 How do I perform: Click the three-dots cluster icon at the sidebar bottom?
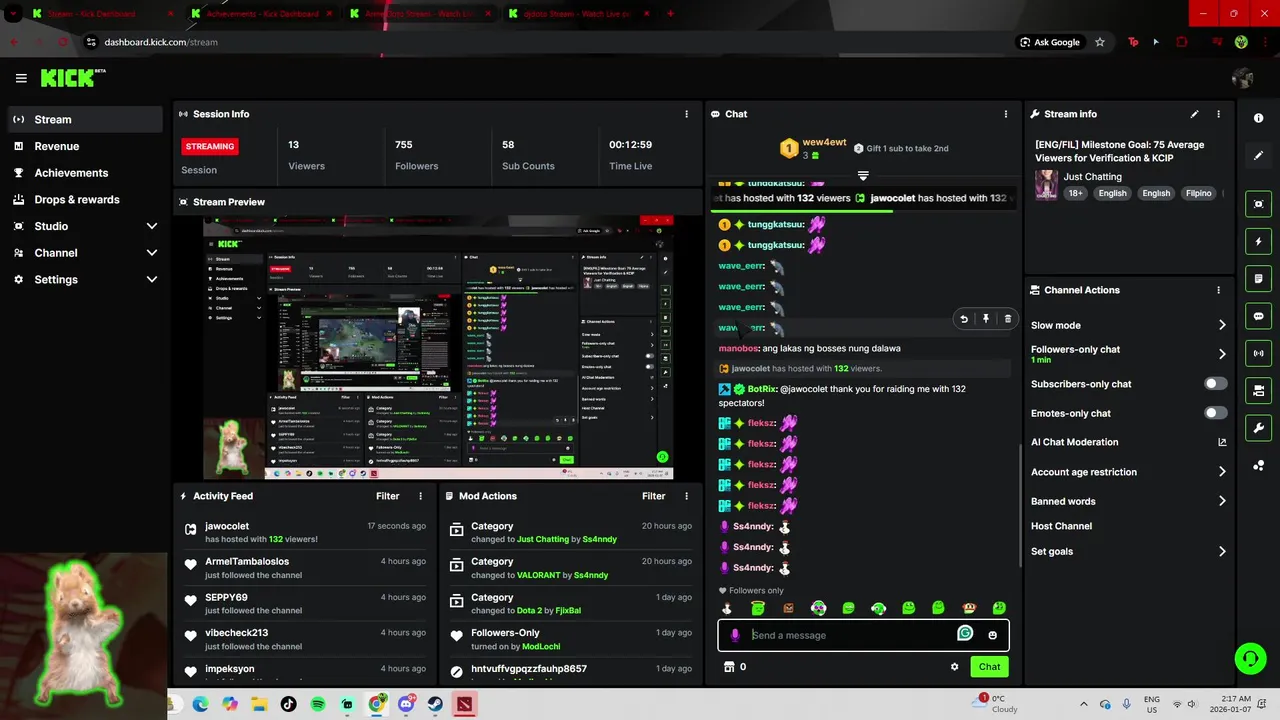(1258, 465)
